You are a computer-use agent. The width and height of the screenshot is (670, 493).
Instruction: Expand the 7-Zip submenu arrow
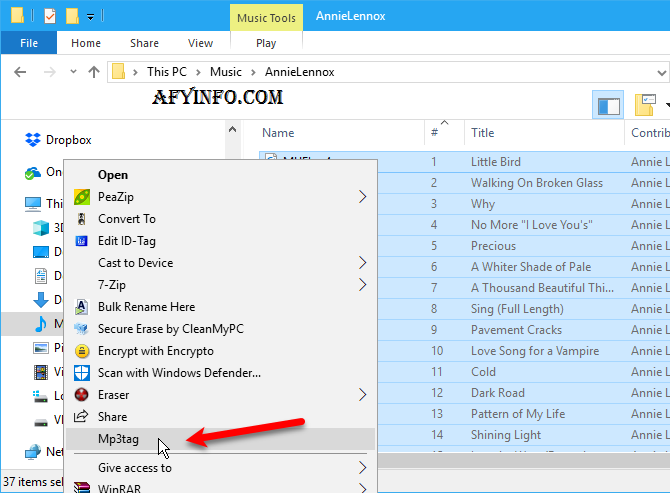[362, 285]
